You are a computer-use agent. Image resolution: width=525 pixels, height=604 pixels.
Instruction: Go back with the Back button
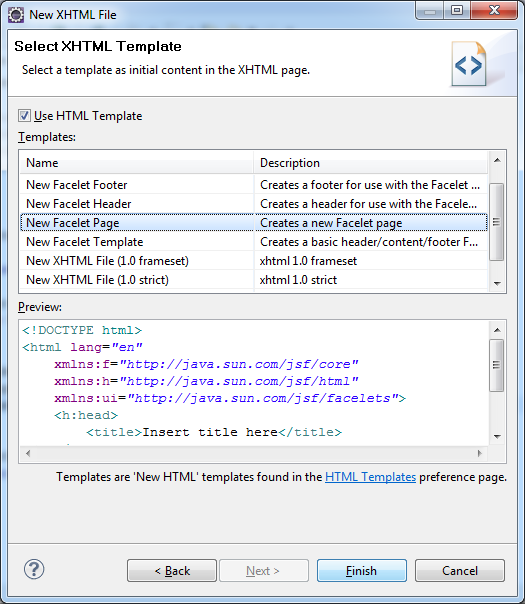point(172,570)
